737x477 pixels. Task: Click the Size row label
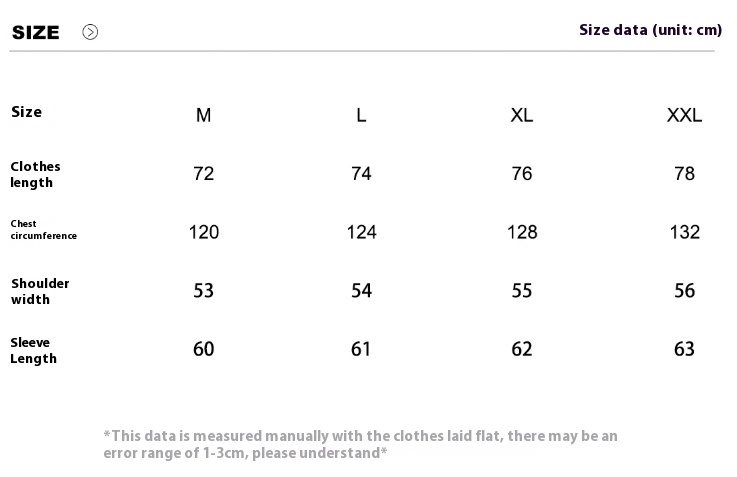coord(26,112)
